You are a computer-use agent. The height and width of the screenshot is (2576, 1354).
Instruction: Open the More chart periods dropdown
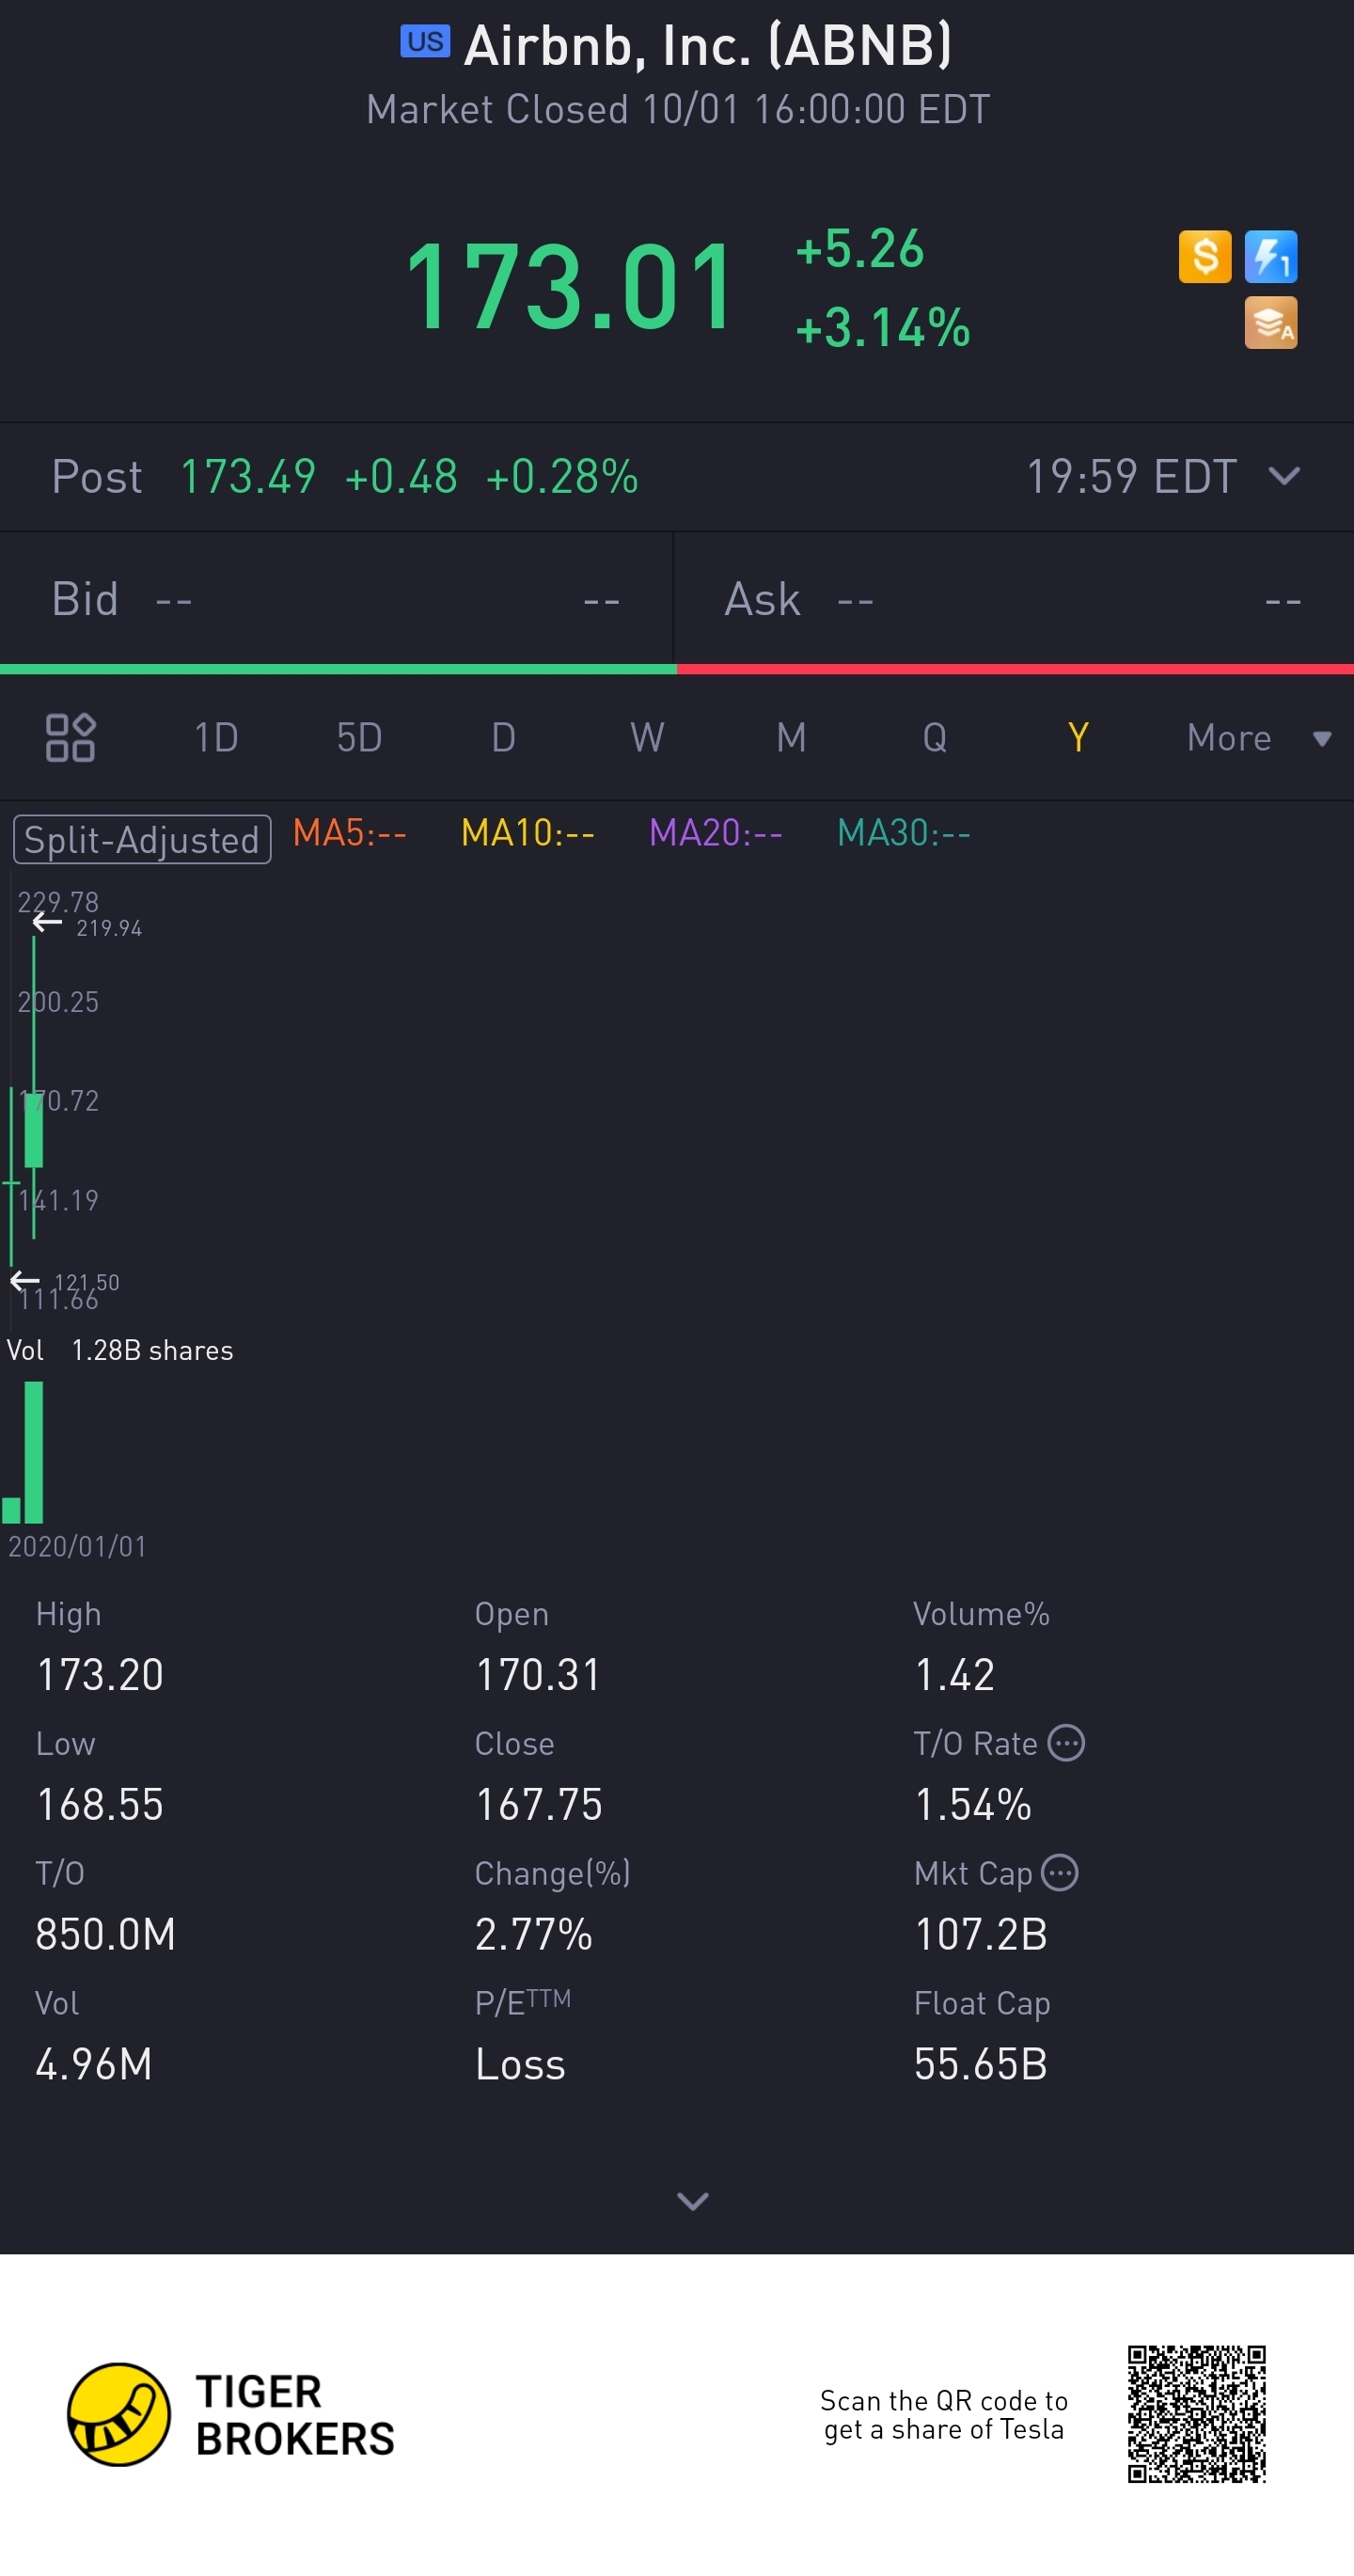[x=1259, y=738]
